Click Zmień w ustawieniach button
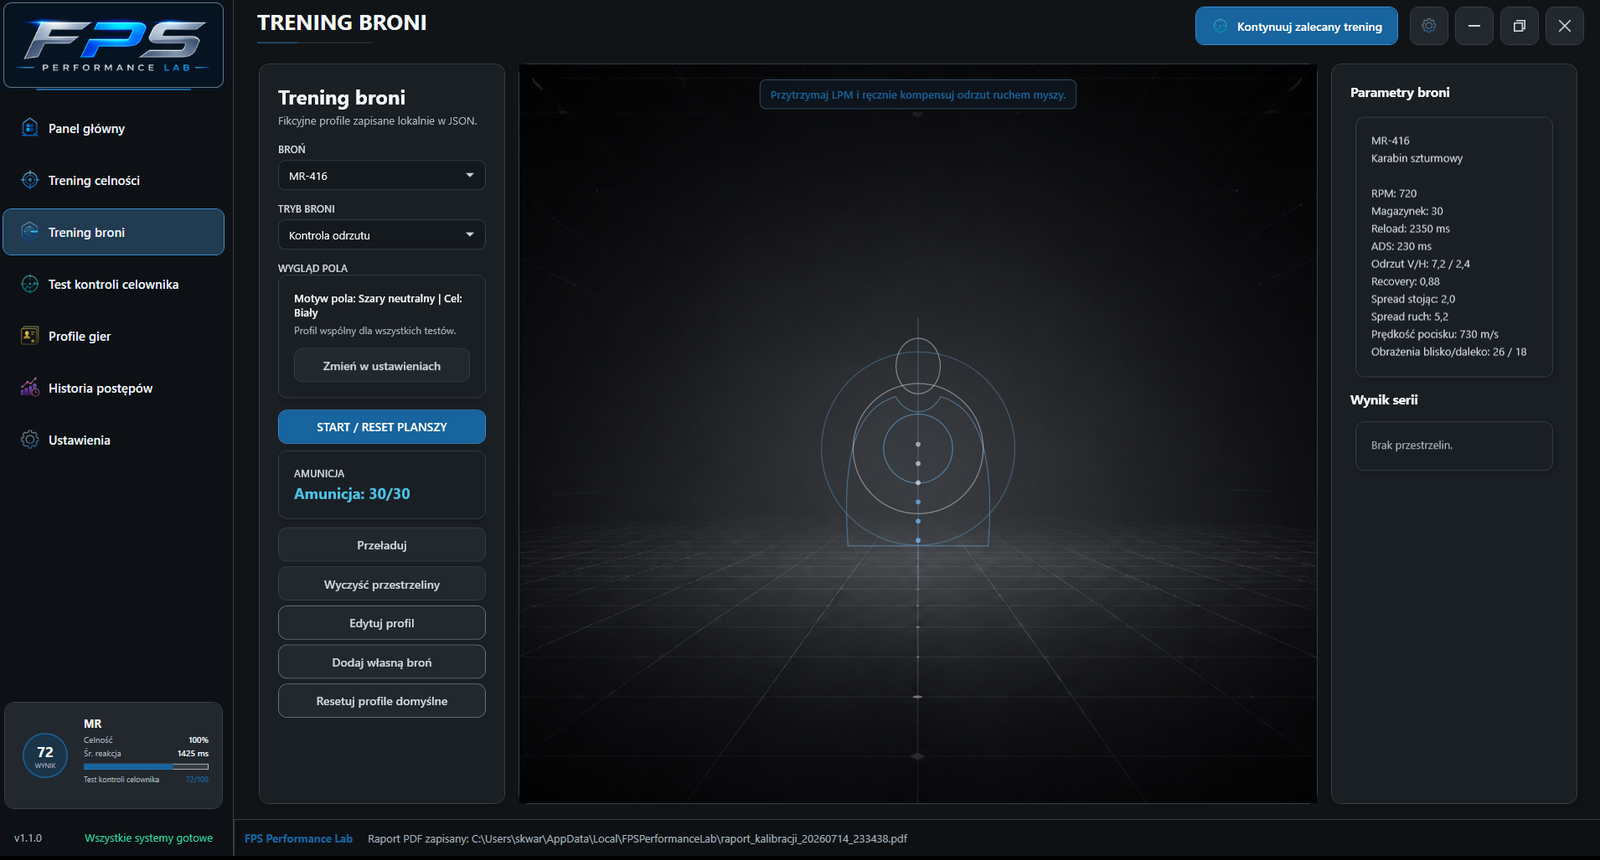 pyautogui.click(x=381, y=366)
